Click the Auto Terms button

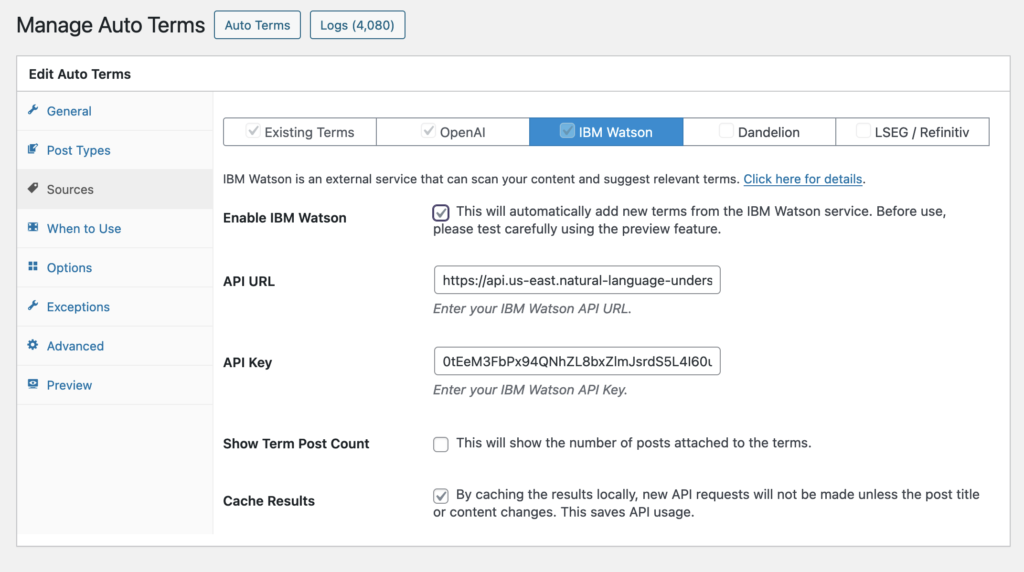[257, 25]
